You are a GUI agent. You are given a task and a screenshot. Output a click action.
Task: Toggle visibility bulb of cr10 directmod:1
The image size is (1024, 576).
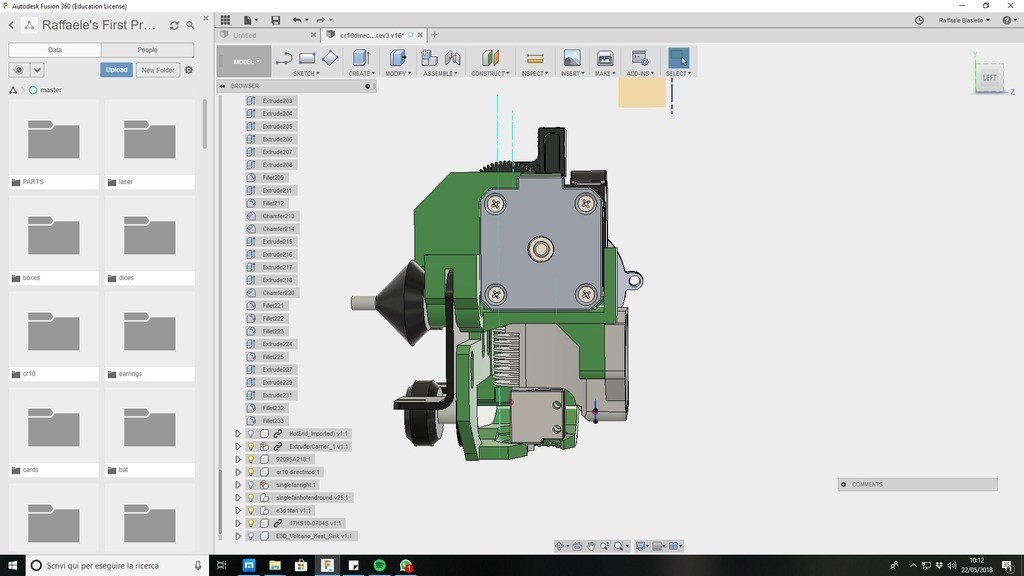pyautogui.click(x=251, y=472)
